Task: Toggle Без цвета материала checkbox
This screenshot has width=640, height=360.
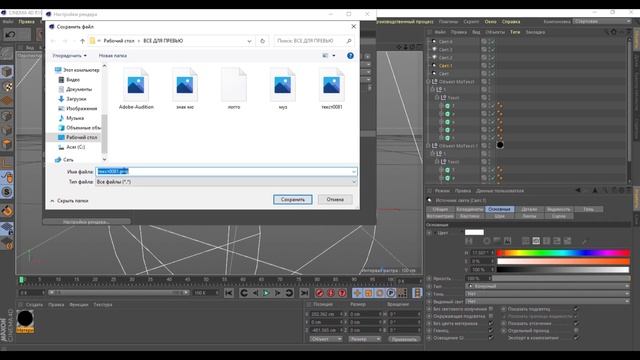Action: click(491, 323)
